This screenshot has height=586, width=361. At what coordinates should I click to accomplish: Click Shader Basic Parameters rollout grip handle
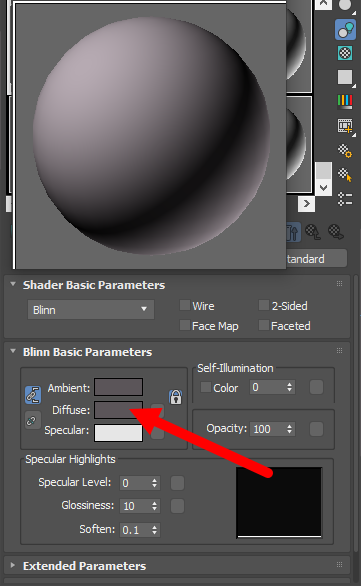pos(339,284)
